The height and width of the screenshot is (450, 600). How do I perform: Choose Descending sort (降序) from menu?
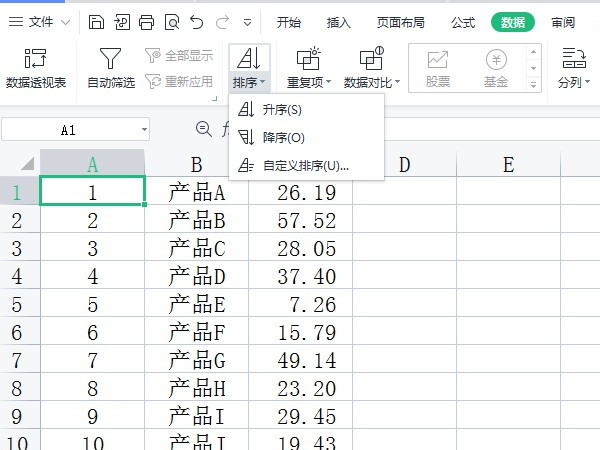283,137
